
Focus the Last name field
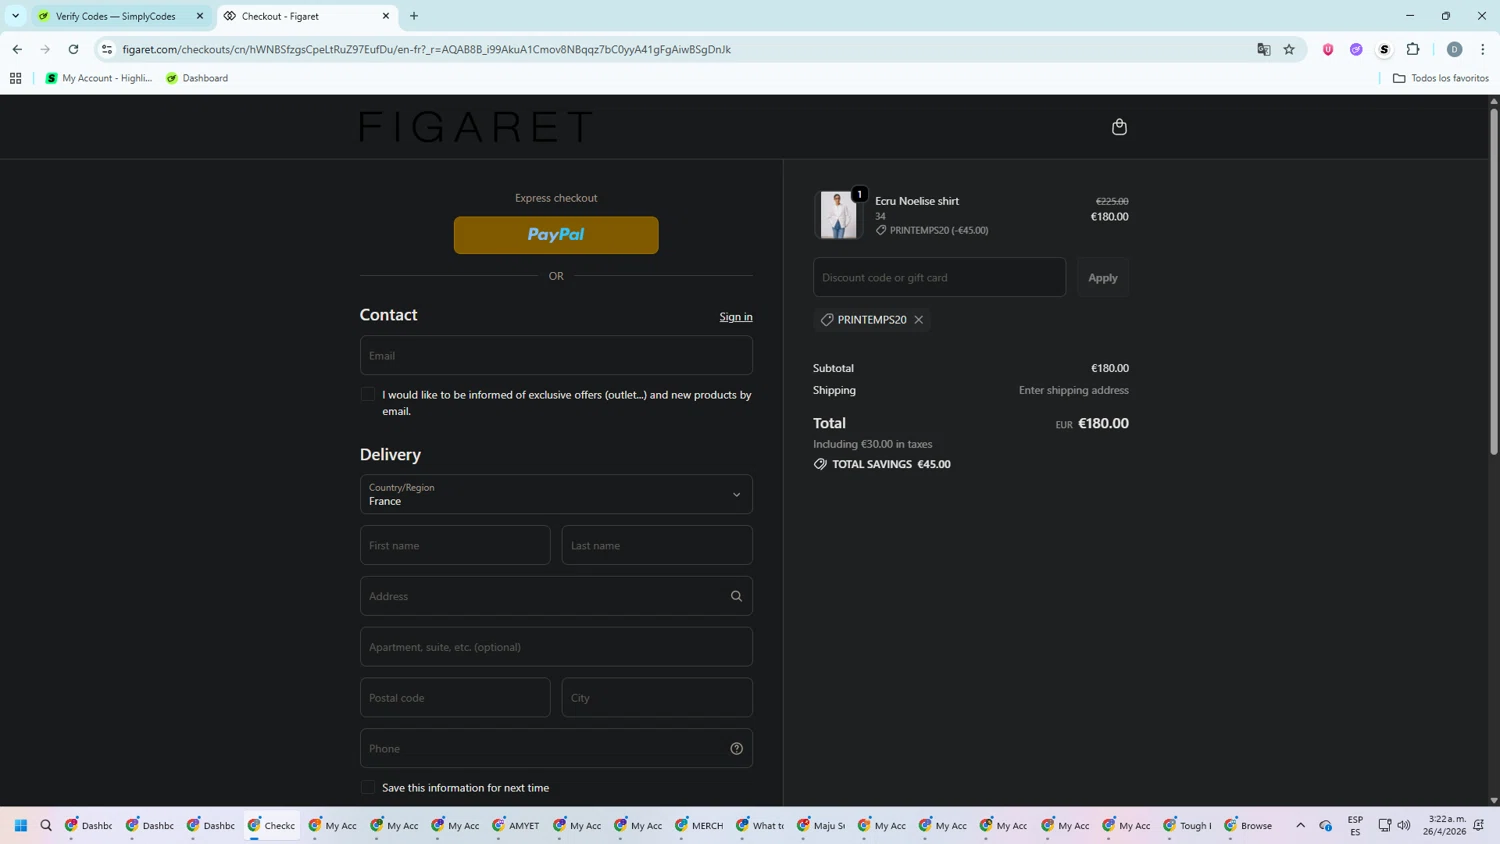[657, 546]
